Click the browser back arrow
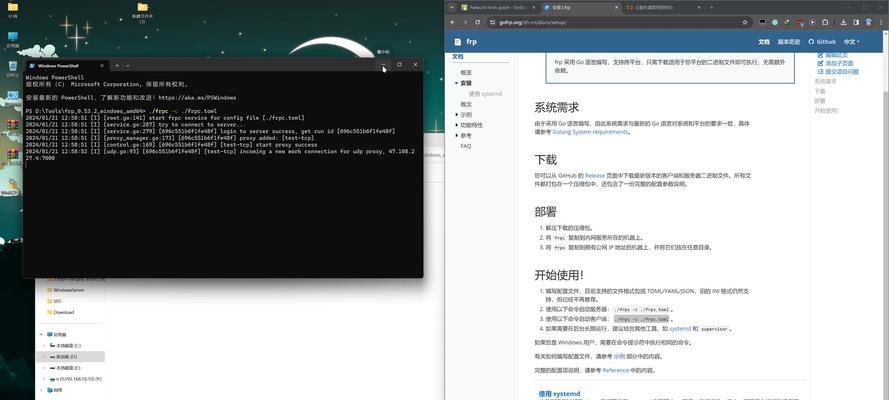This screenshot has width=889, height=400. [452, 22]
